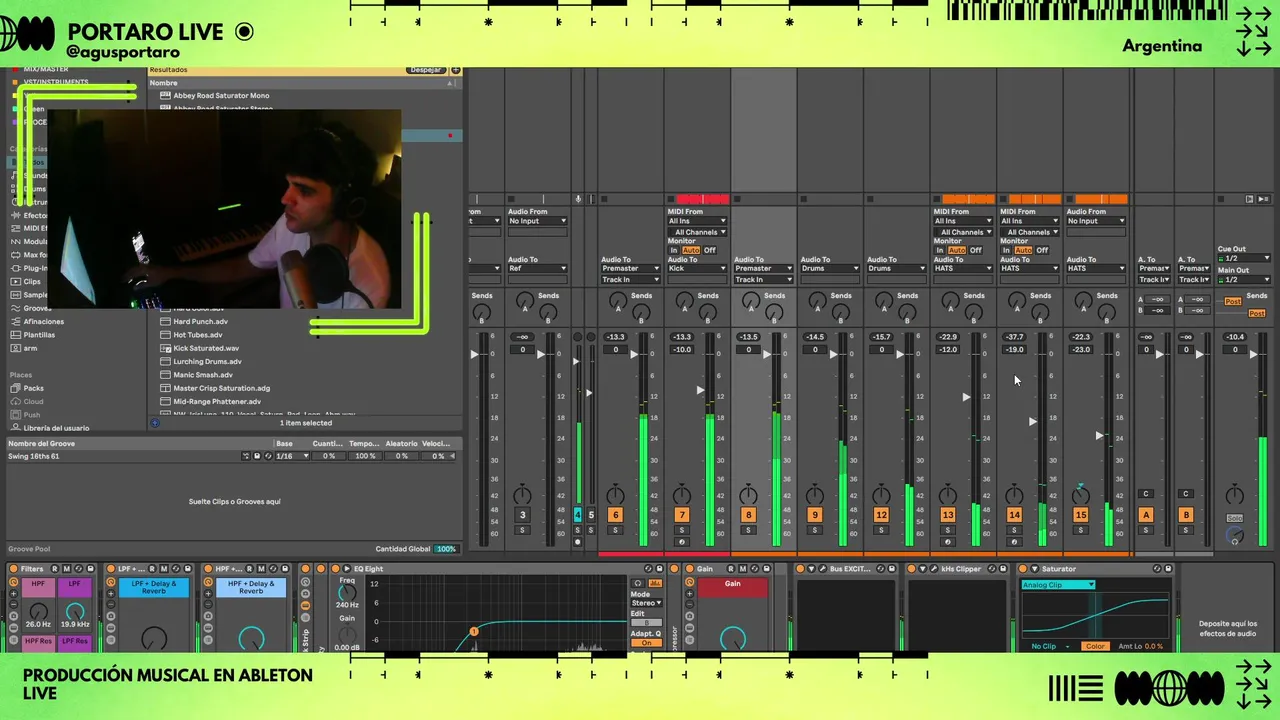Click the Despejar button in the browser
The width and height of the screenshot is (1280, 720).
[x=426, y=70]
